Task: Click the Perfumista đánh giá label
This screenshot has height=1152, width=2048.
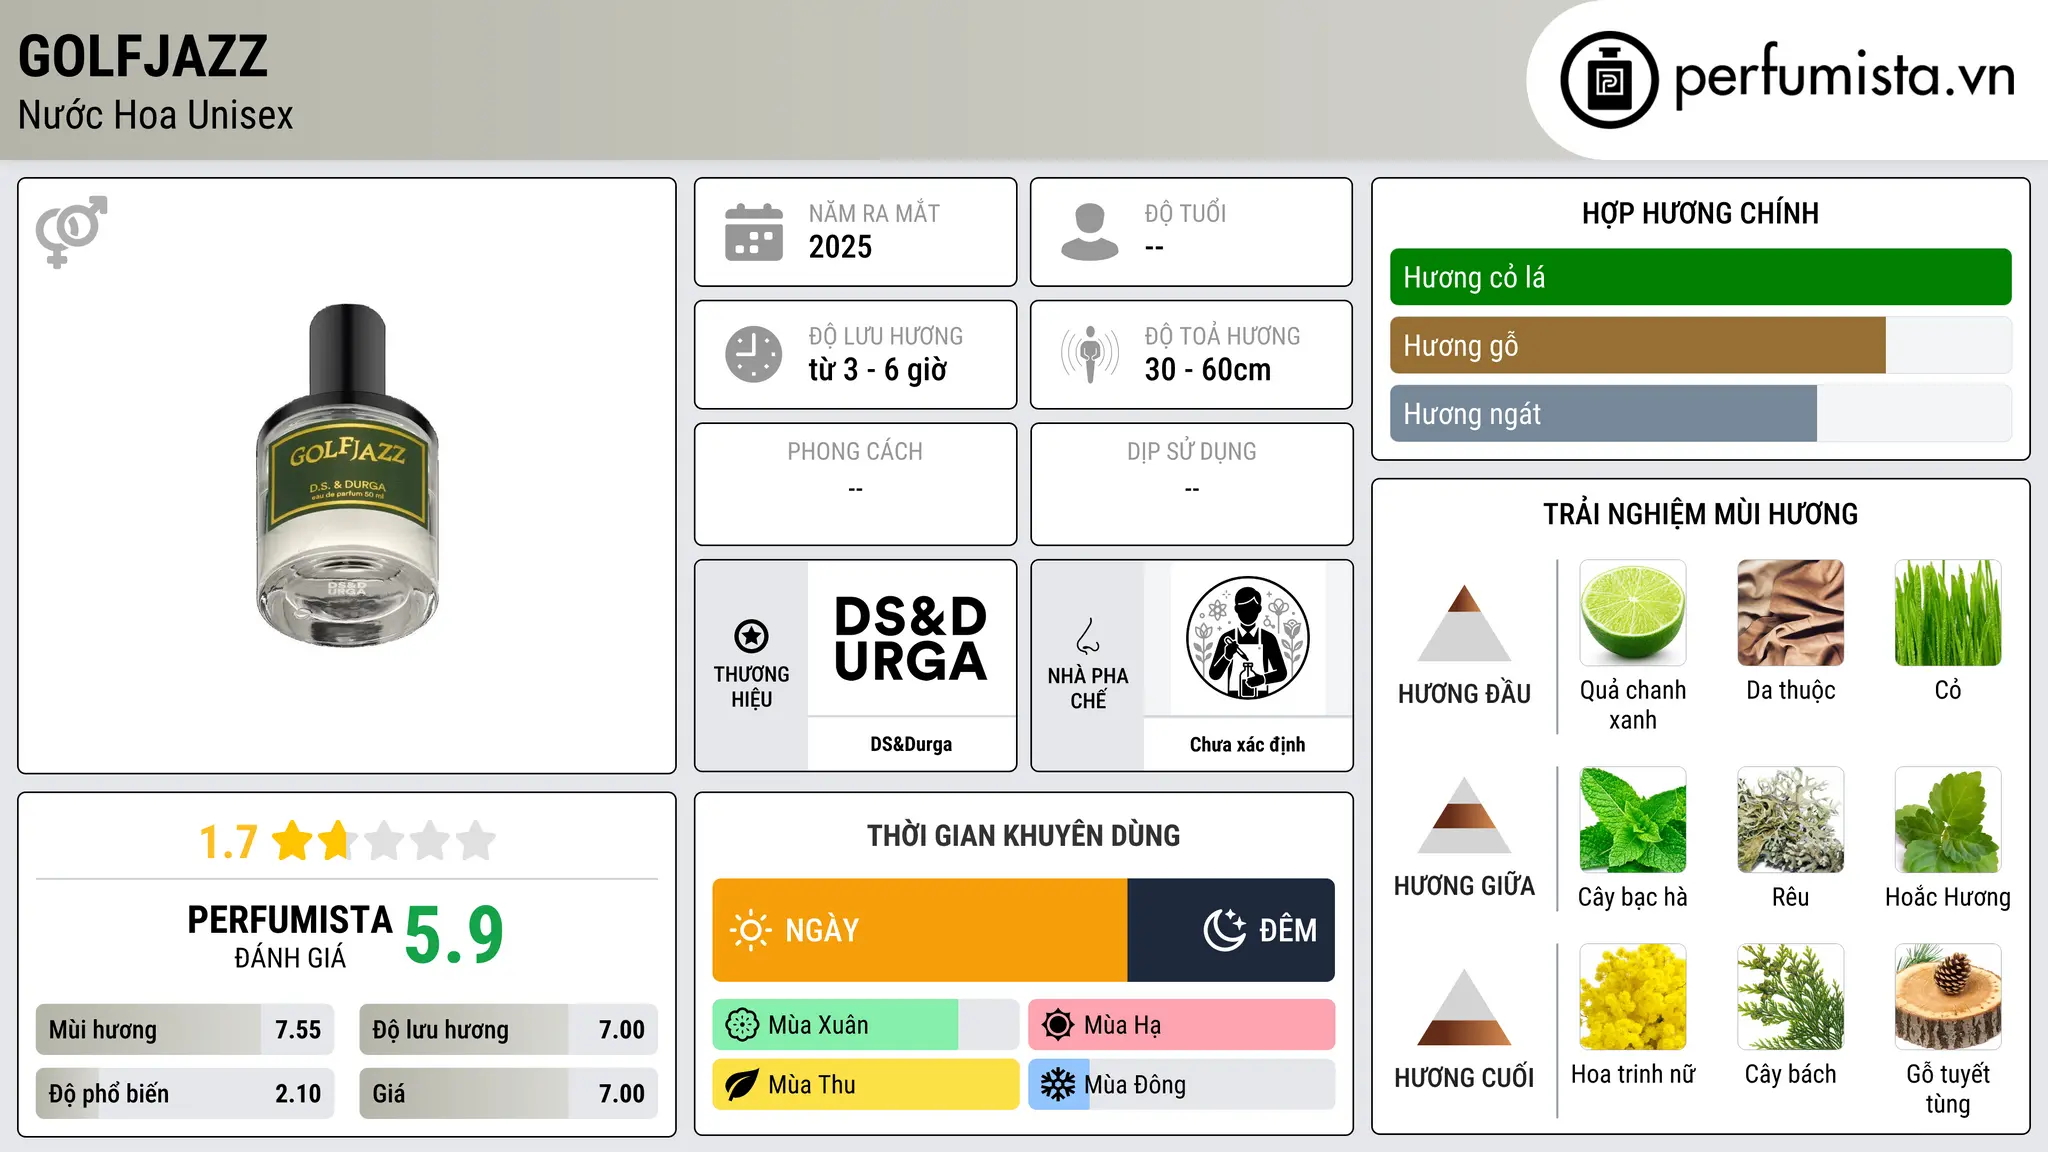Action: 290,935
